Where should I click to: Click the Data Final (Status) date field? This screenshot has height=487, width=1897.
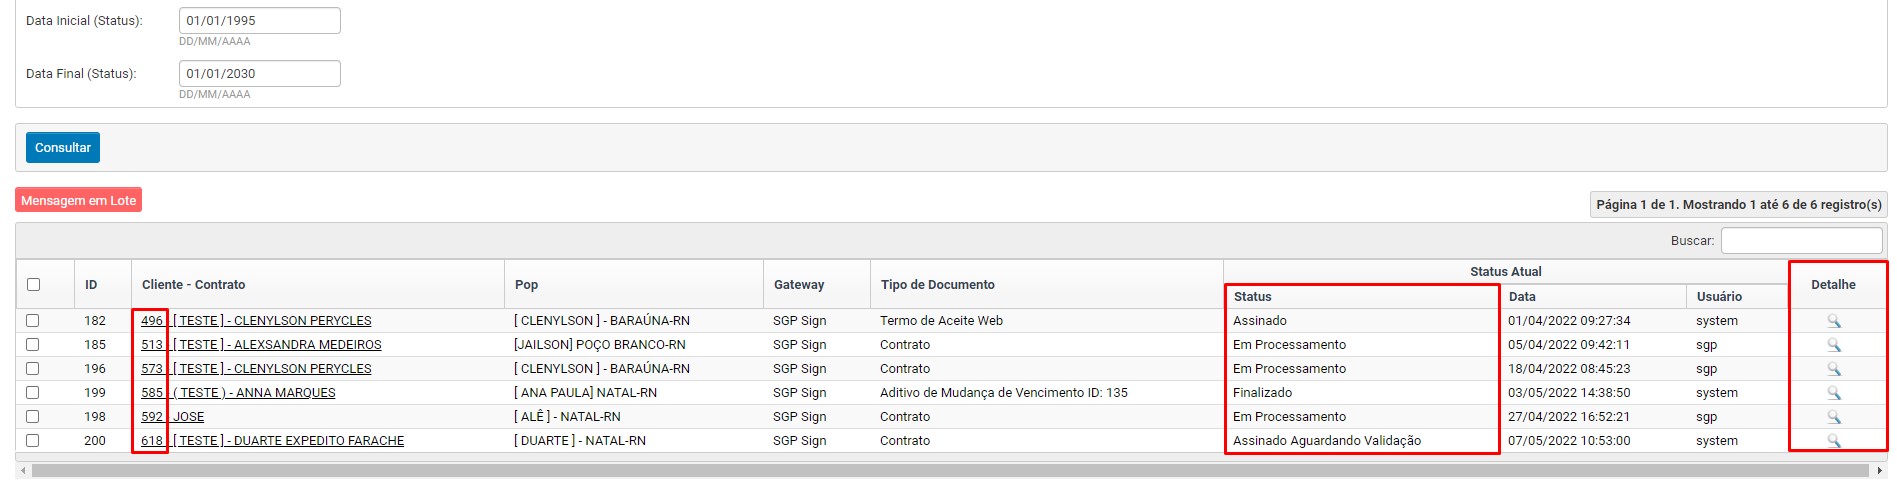[260, 73]
